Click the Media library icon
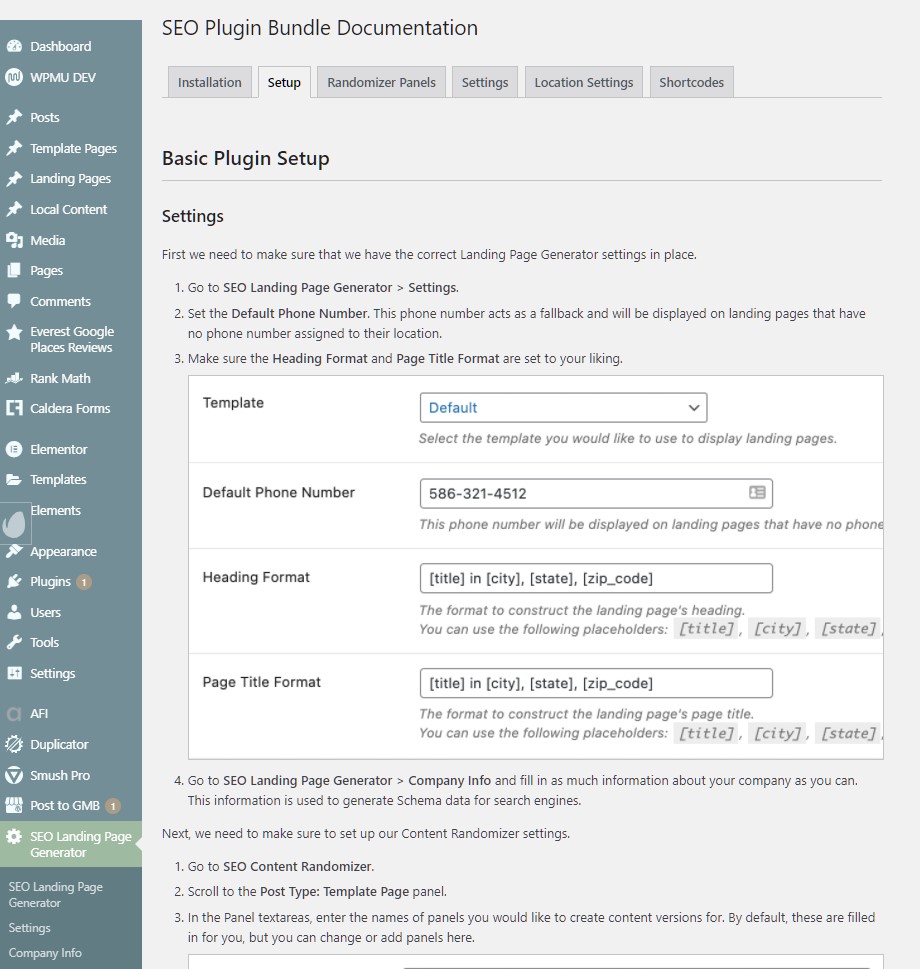The height and width of the screenshot is (969, 920). (x=14, y=240)
